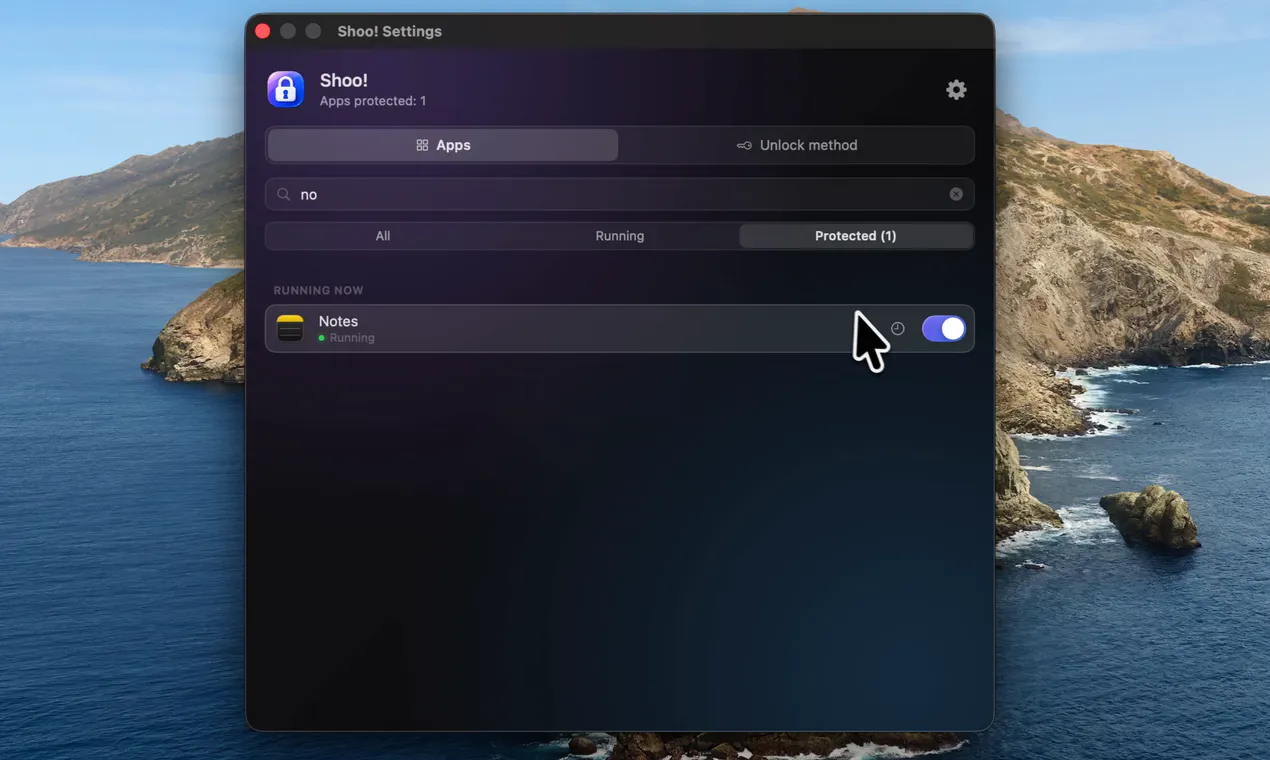
Task: Click the clock schedule icon for Notes
Action: (x=898, y=328)
